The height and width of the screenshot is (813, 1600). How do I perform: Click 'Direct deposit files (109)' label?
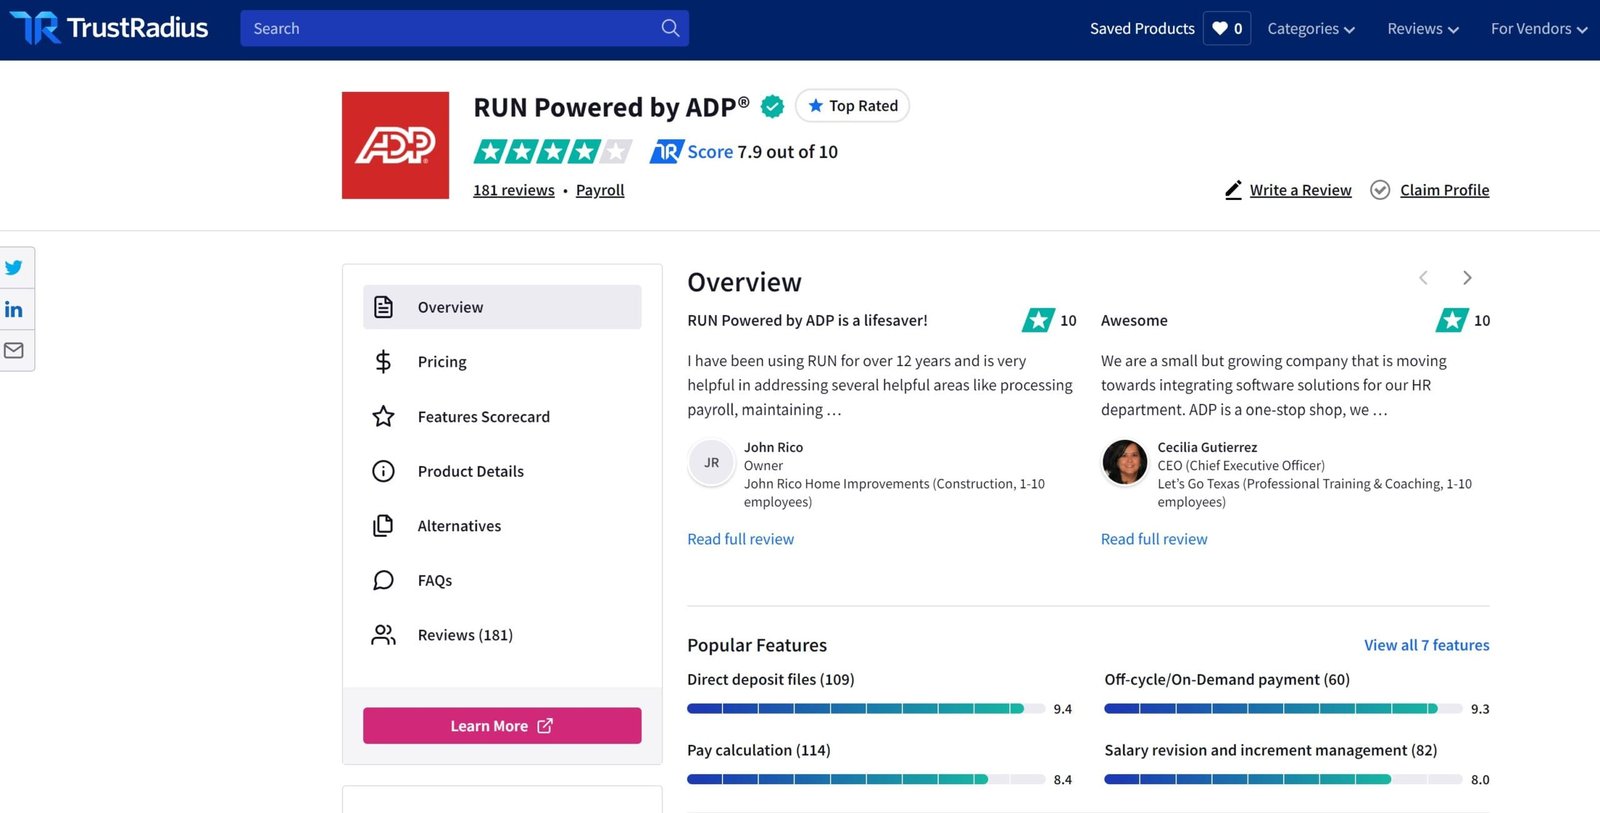click(770, 679)
